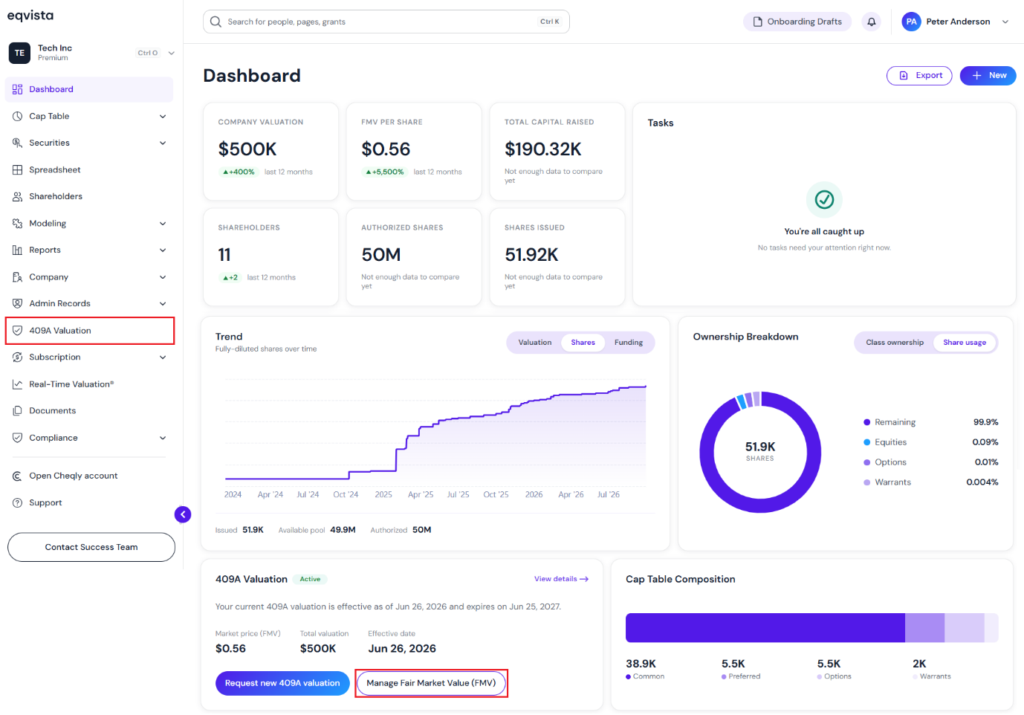Click the Open Cheqly account icon
The width and height of the screenshot is (1024, 715).
pyautogui.click(x=18, y=476)
